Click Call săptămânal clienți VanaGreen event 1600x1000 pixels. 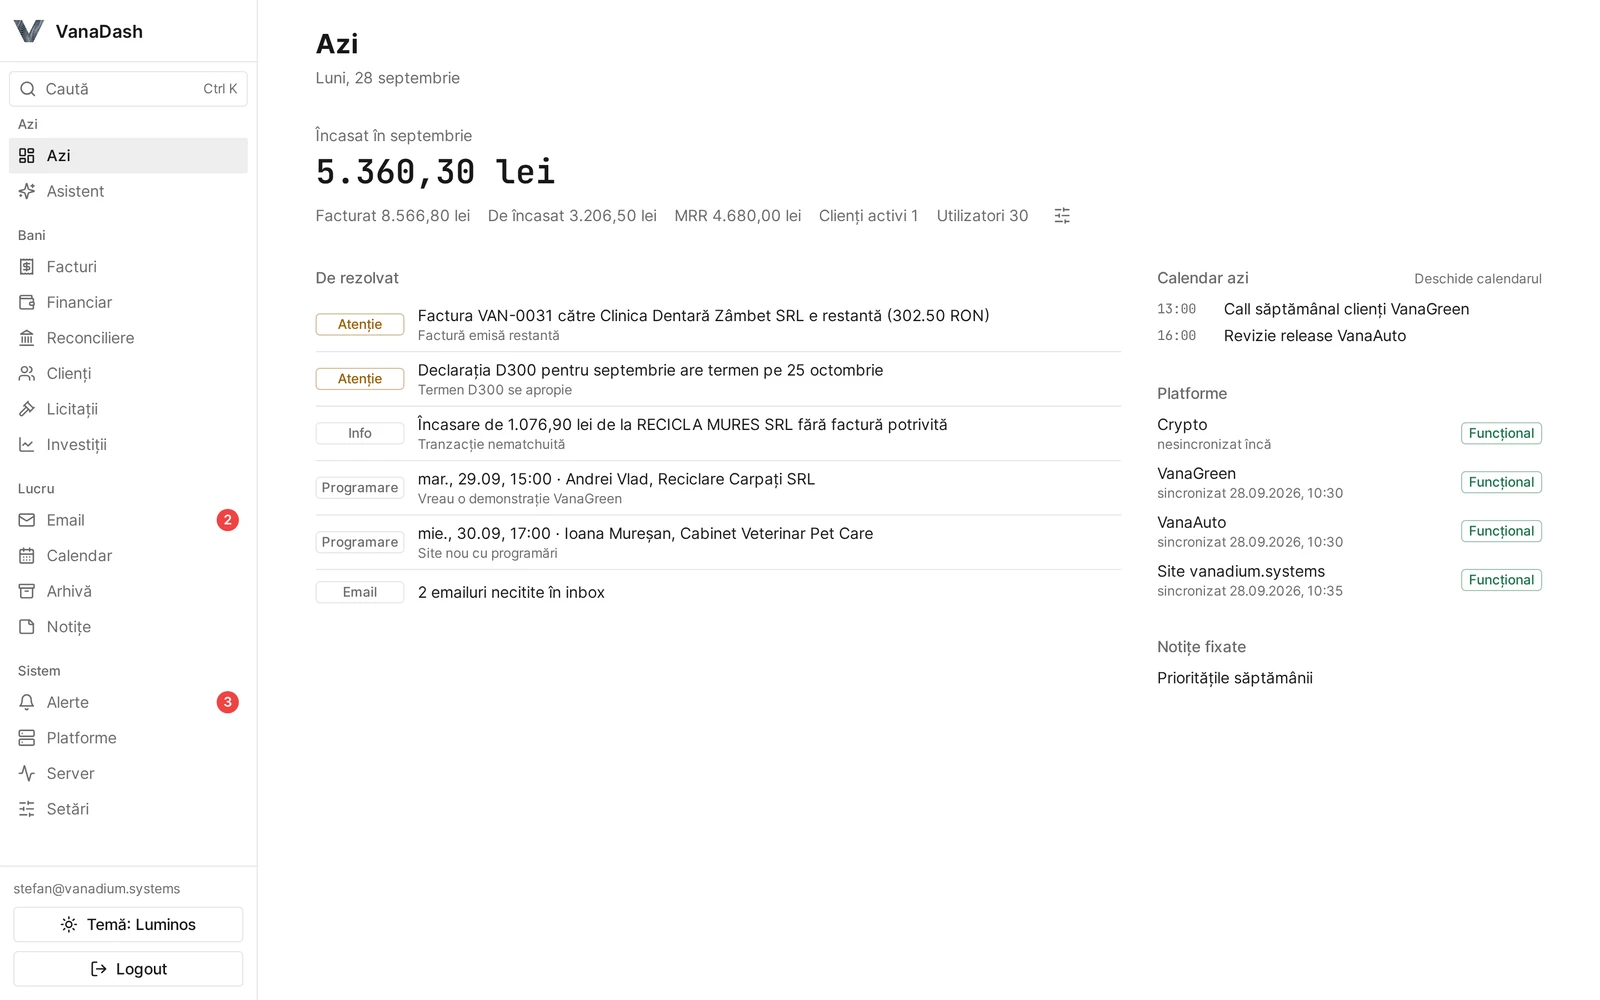pyautogui.click(x=1349, y=309)
